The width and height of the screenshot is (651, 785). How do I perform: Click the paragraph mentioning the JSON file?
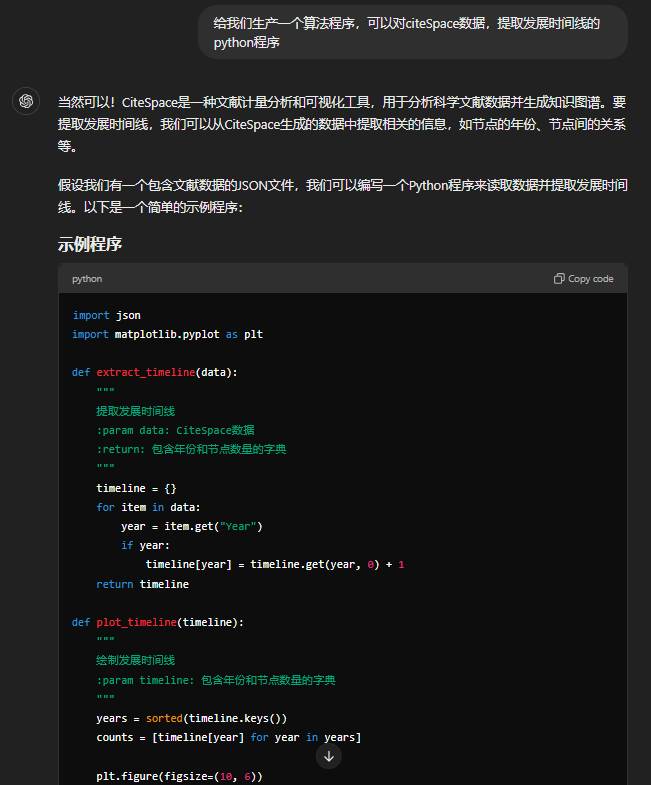click(x=342, y=196)
